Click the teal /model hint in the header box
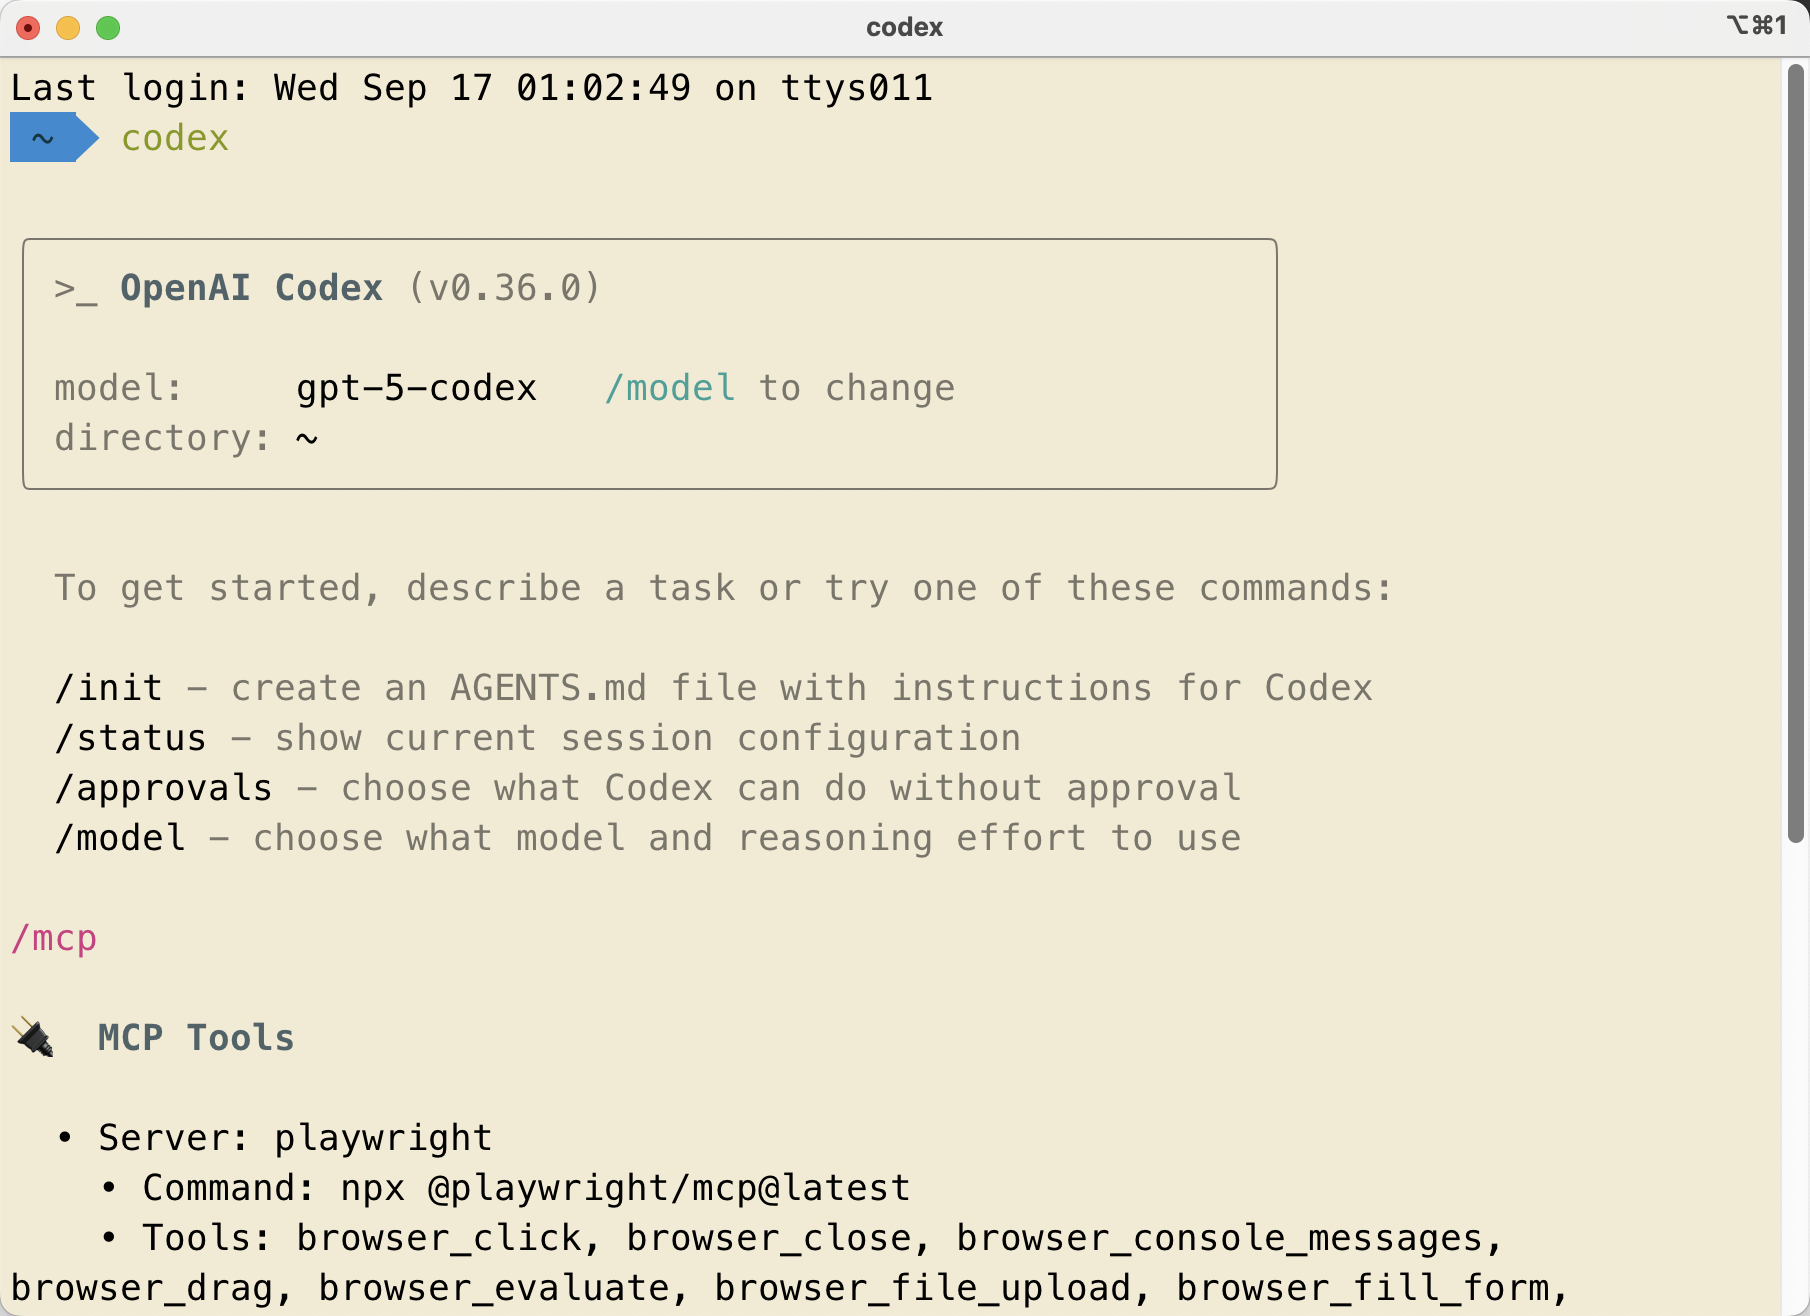The image size is (1810, 1316). coord(670,388)
